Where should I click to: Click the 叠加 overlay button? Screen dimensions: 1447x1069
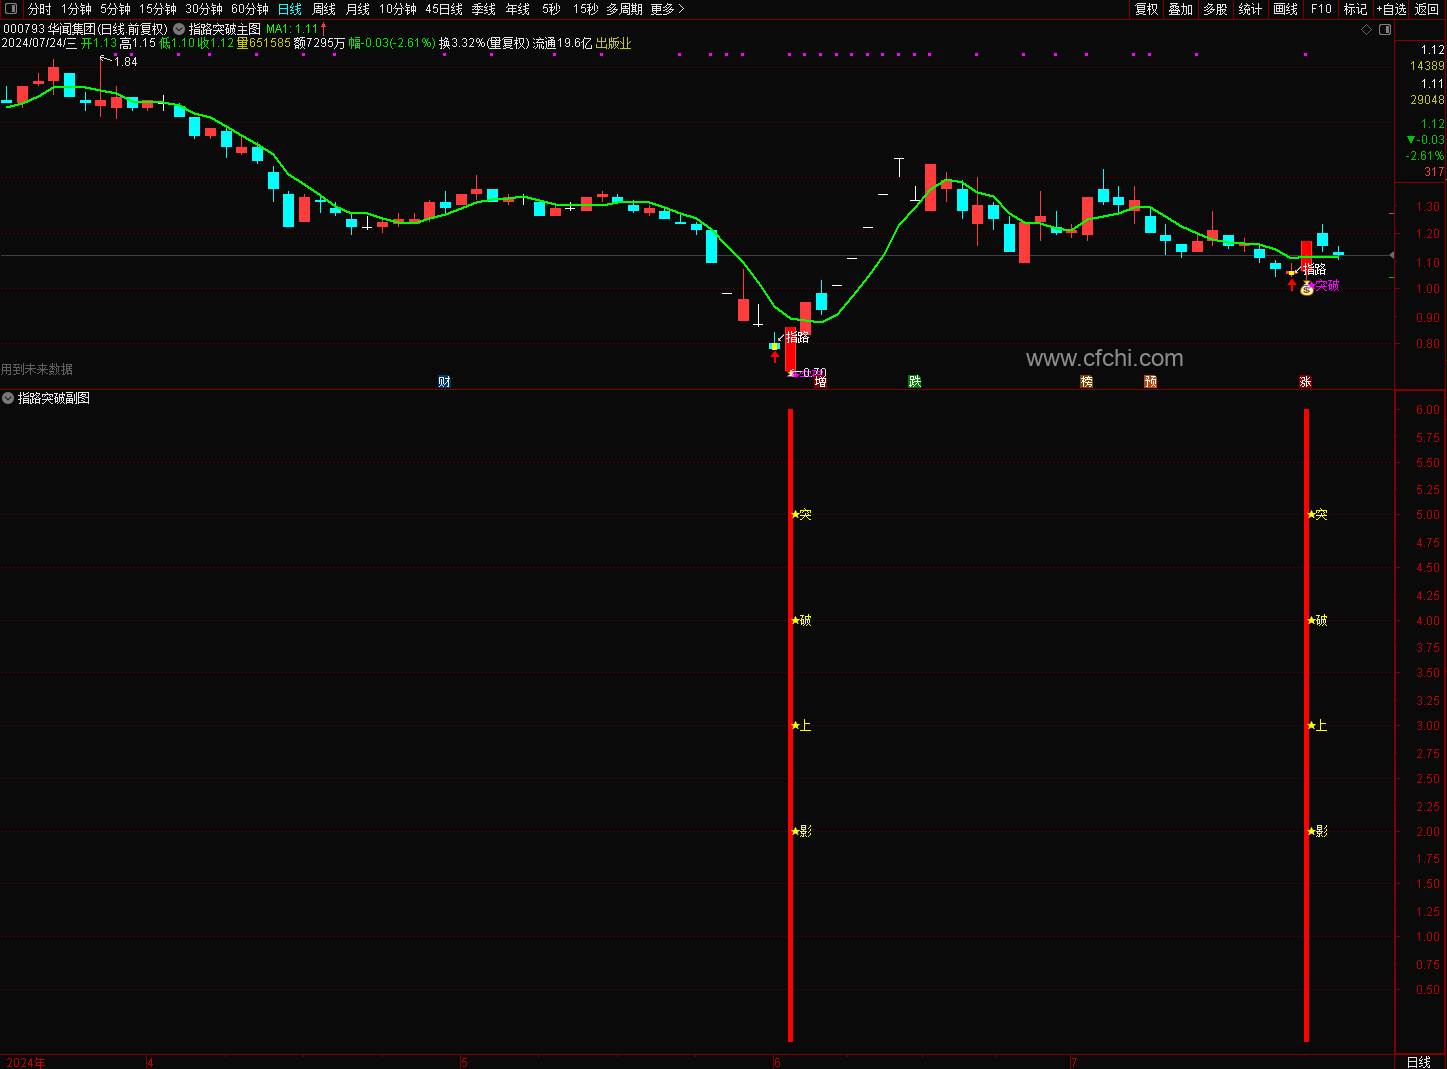coord(1181,9)
